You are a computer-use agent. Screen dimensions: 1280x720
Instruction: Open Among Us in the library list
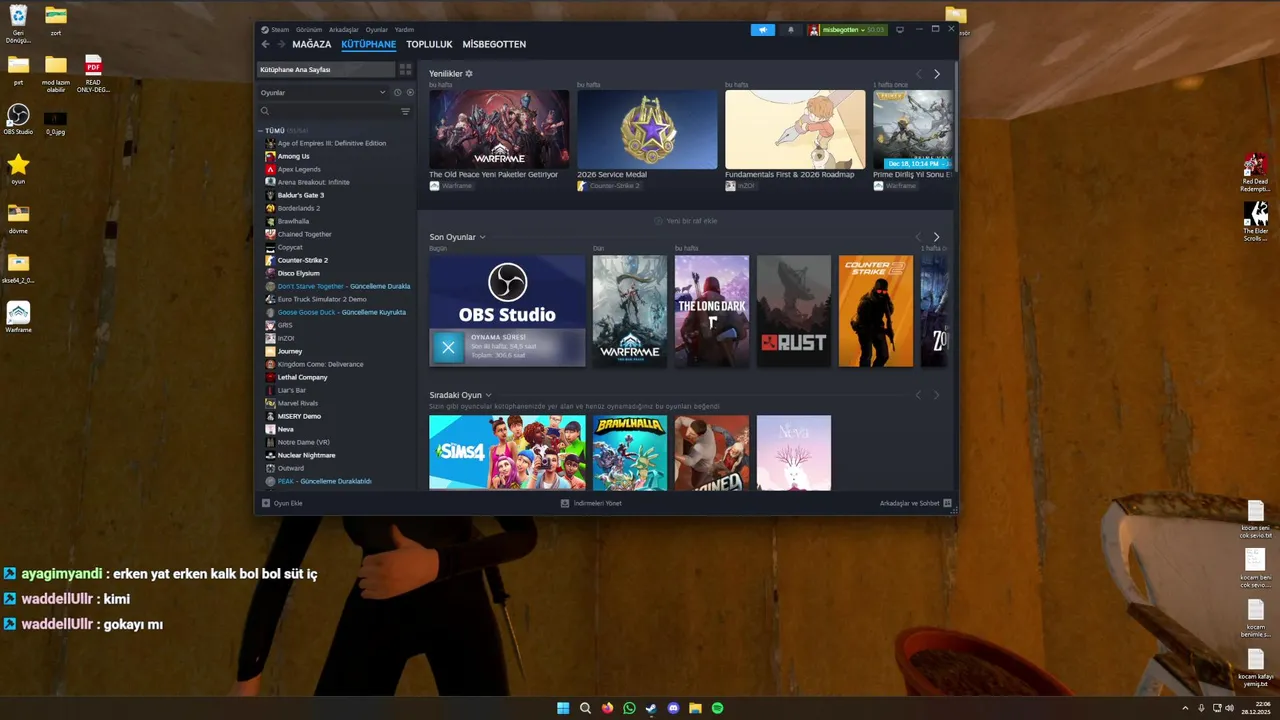(293, 156)
